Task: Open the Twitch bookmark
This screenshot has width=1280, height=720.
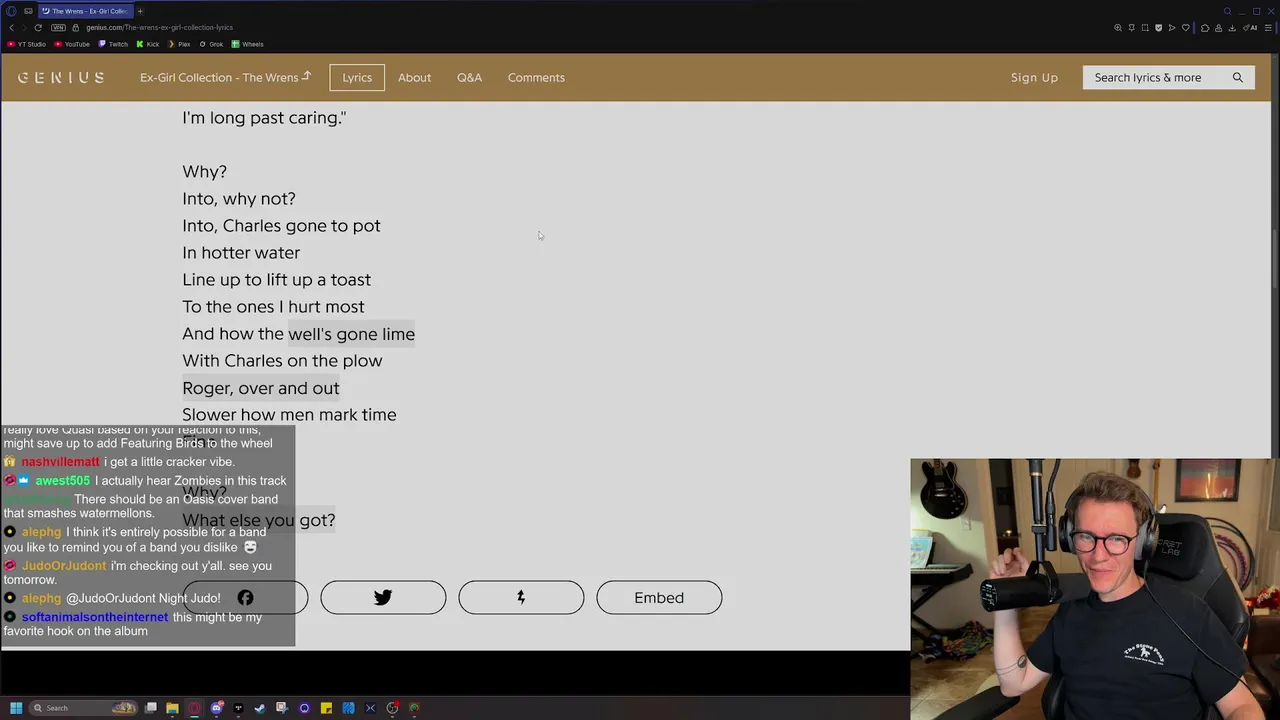Action: (x=113, y=44)
